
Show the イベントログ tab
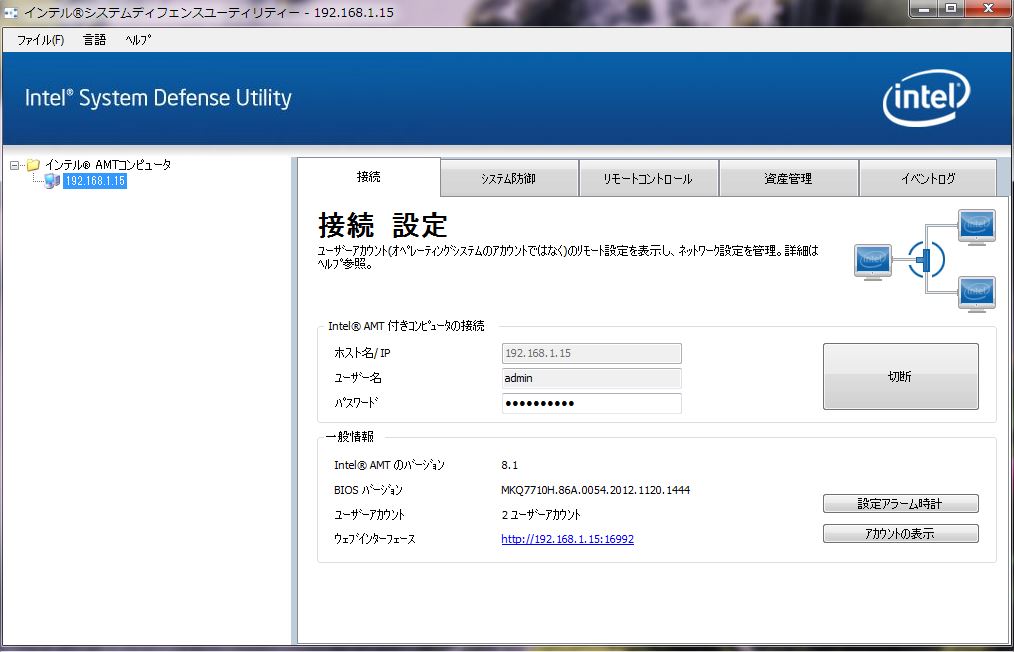tap(927, 179)
